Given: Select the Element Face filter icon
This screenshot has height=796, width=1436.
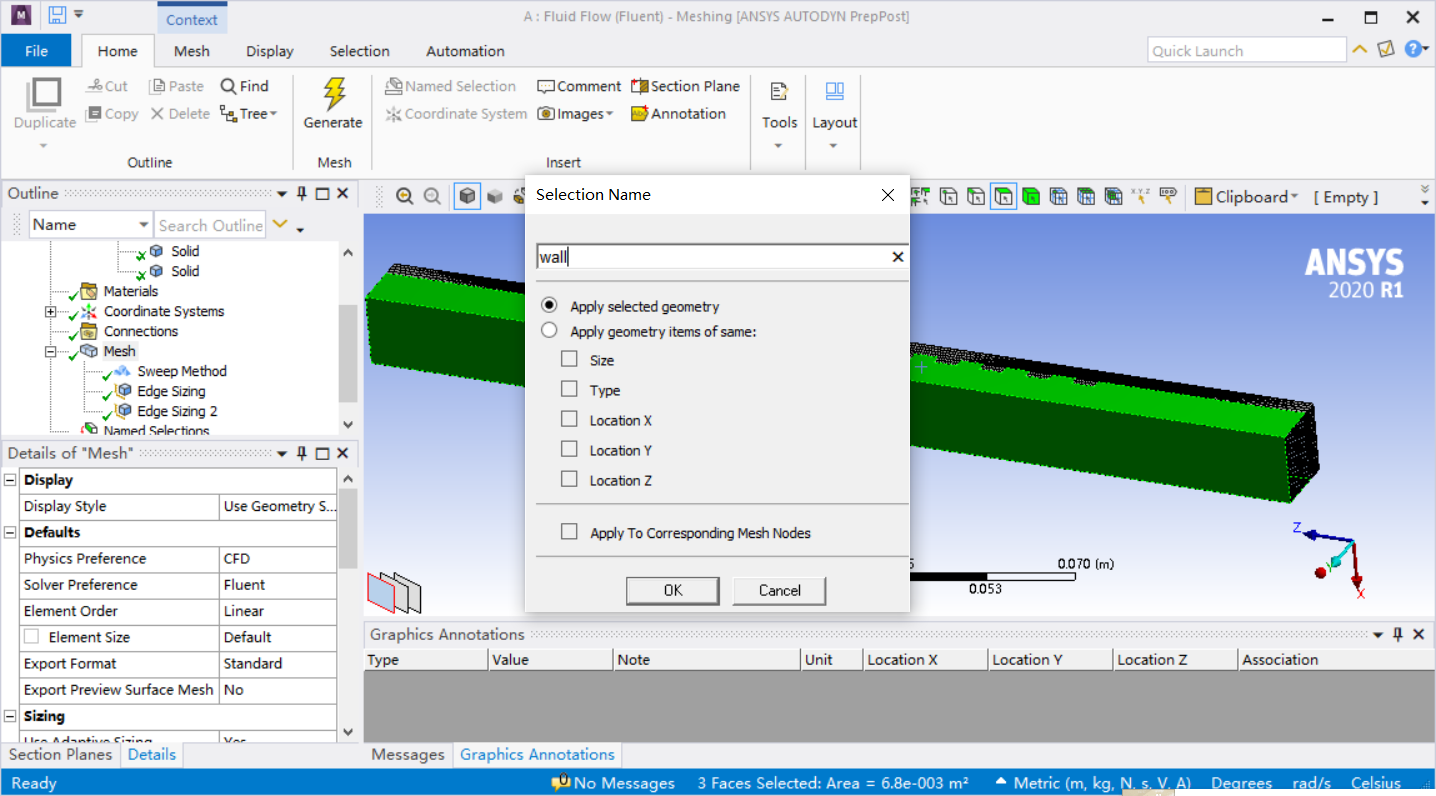Looking at the screenshot, I should click(x=1086, y=197).
